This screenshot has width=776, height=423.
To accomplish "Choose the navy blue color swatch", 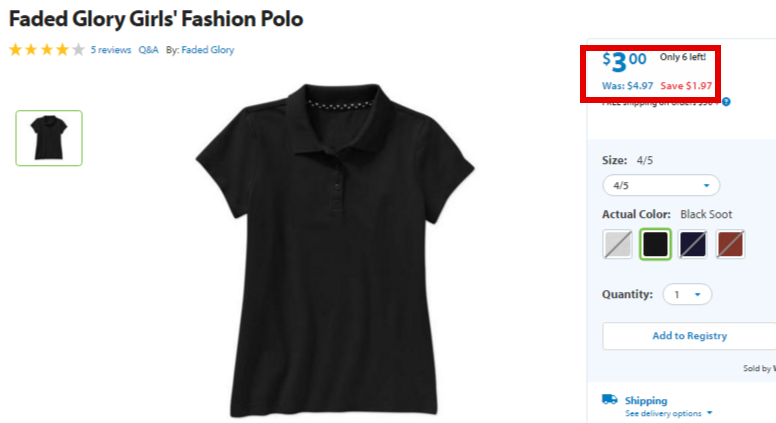I will point(693,244).
